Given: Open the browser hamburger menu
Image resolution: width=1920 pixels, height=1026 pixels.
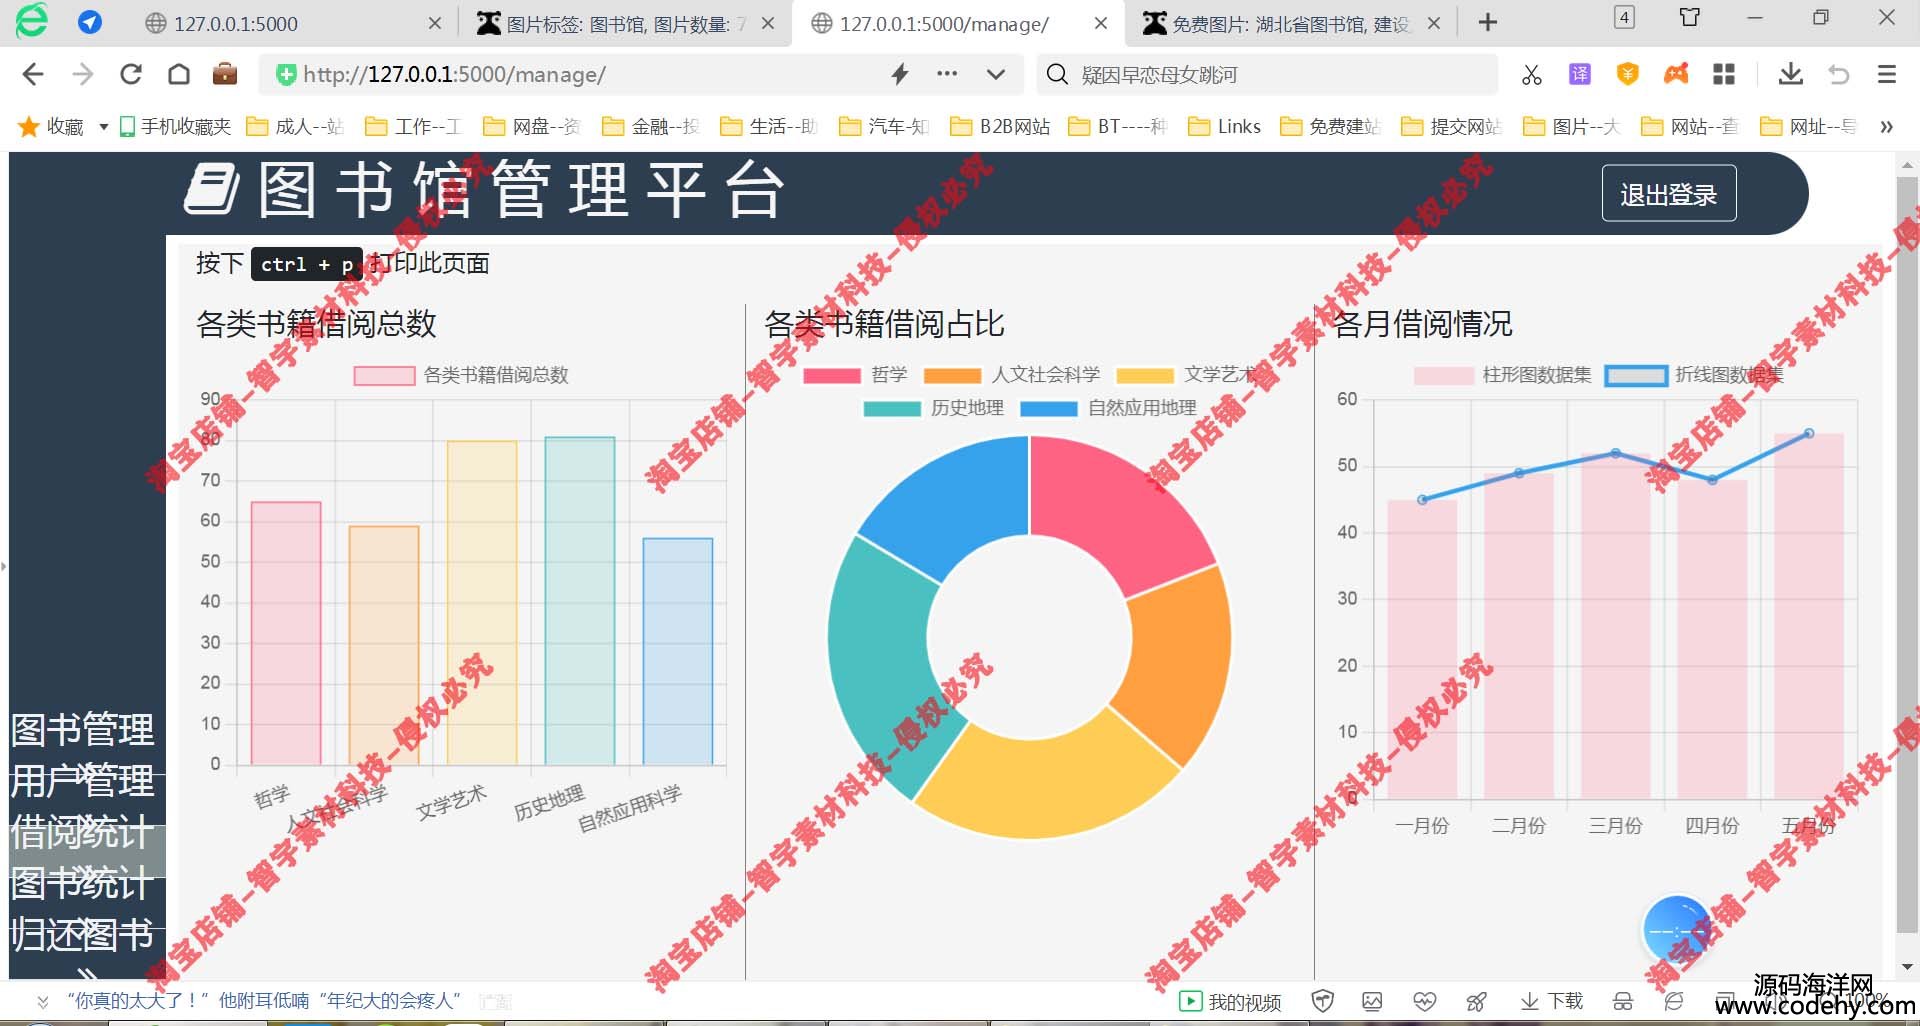Looking at the screenshot, I should pos(1886,74).
